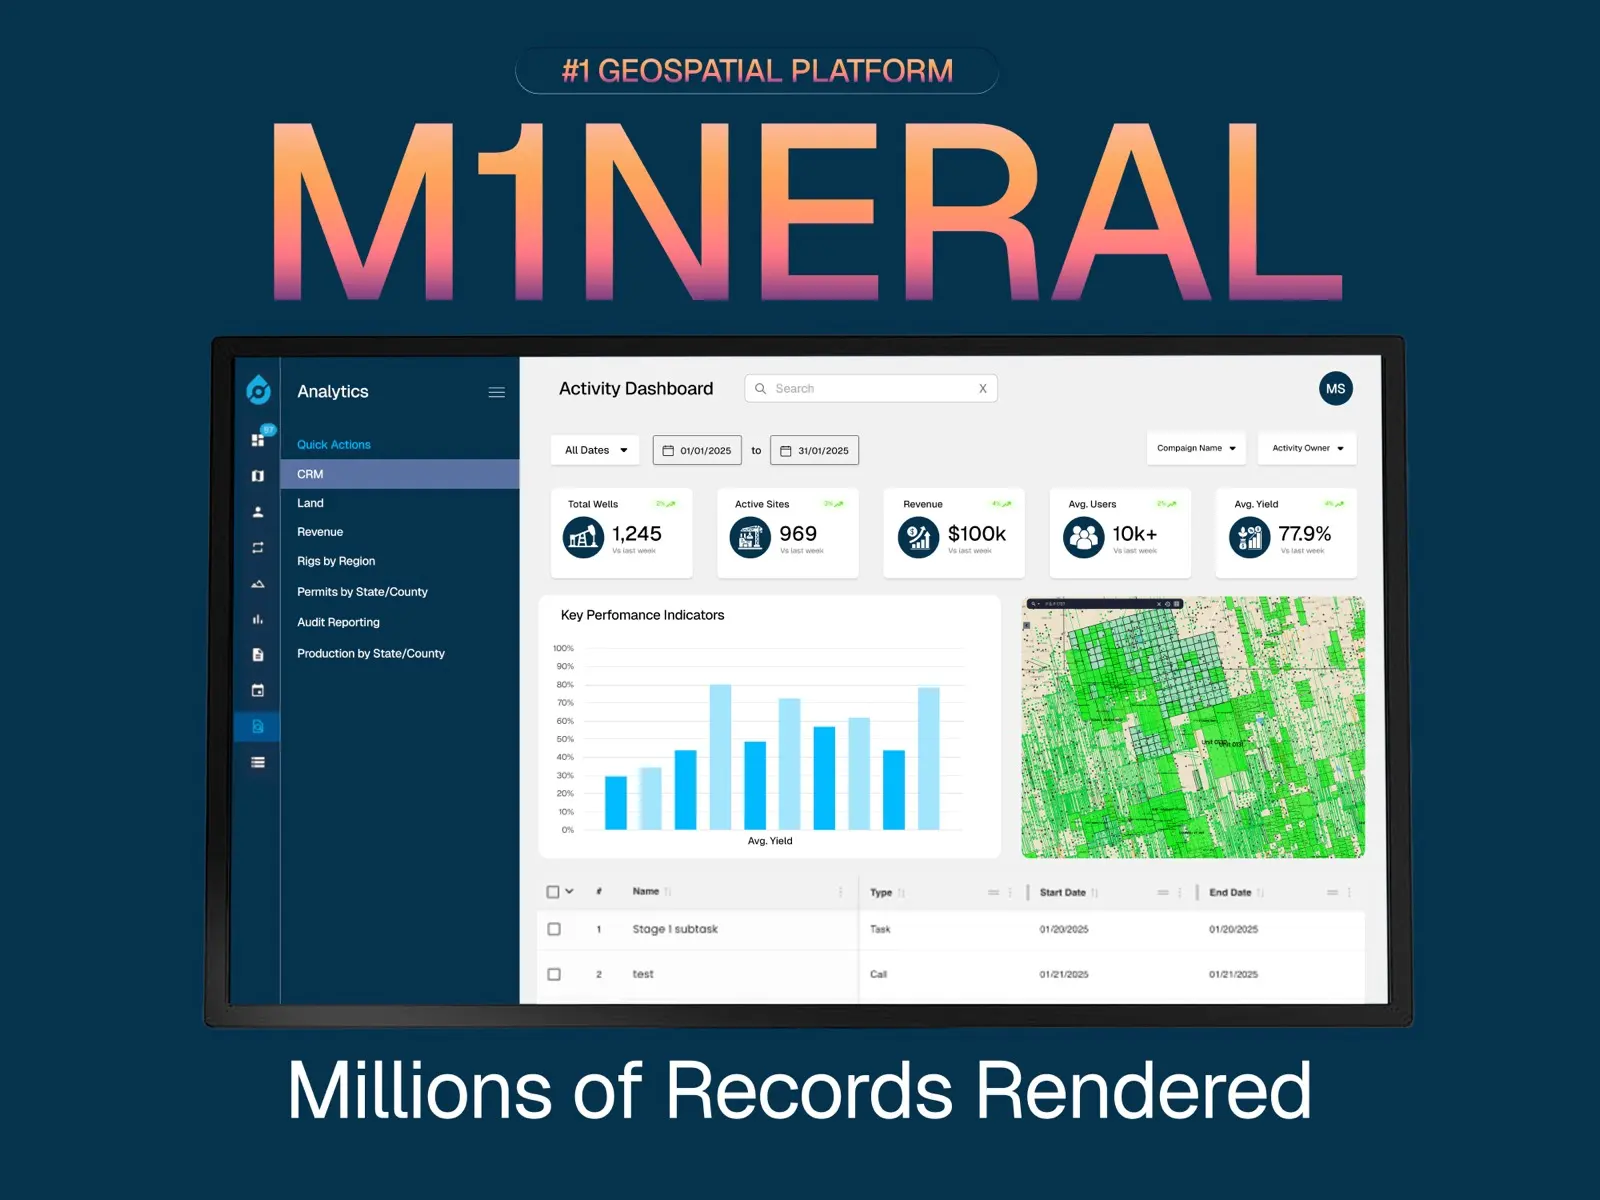Image resolution: width=1600 pixels, height=1200 pixels.
Task: Click the Call type cell in the test row
Action: pyautogui.click(x=879, y=974)
